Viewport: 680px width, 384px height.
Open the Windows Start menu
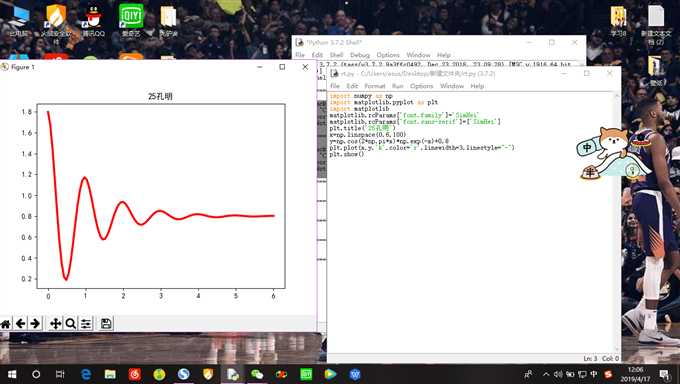pyautogui.click(x=12, y=374)
